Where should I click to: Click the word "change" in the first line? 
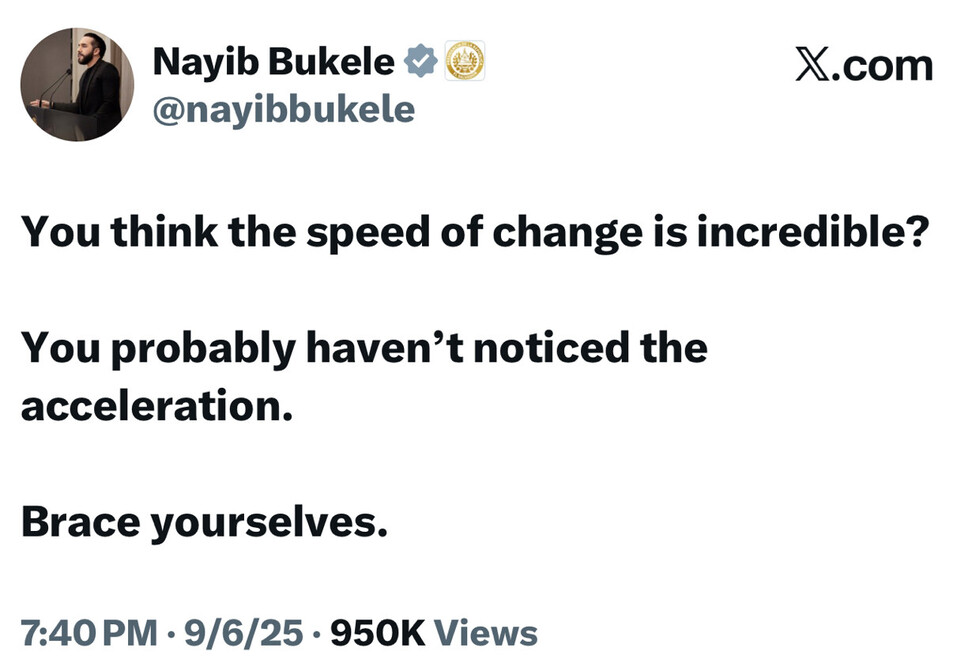coord(560,232)
